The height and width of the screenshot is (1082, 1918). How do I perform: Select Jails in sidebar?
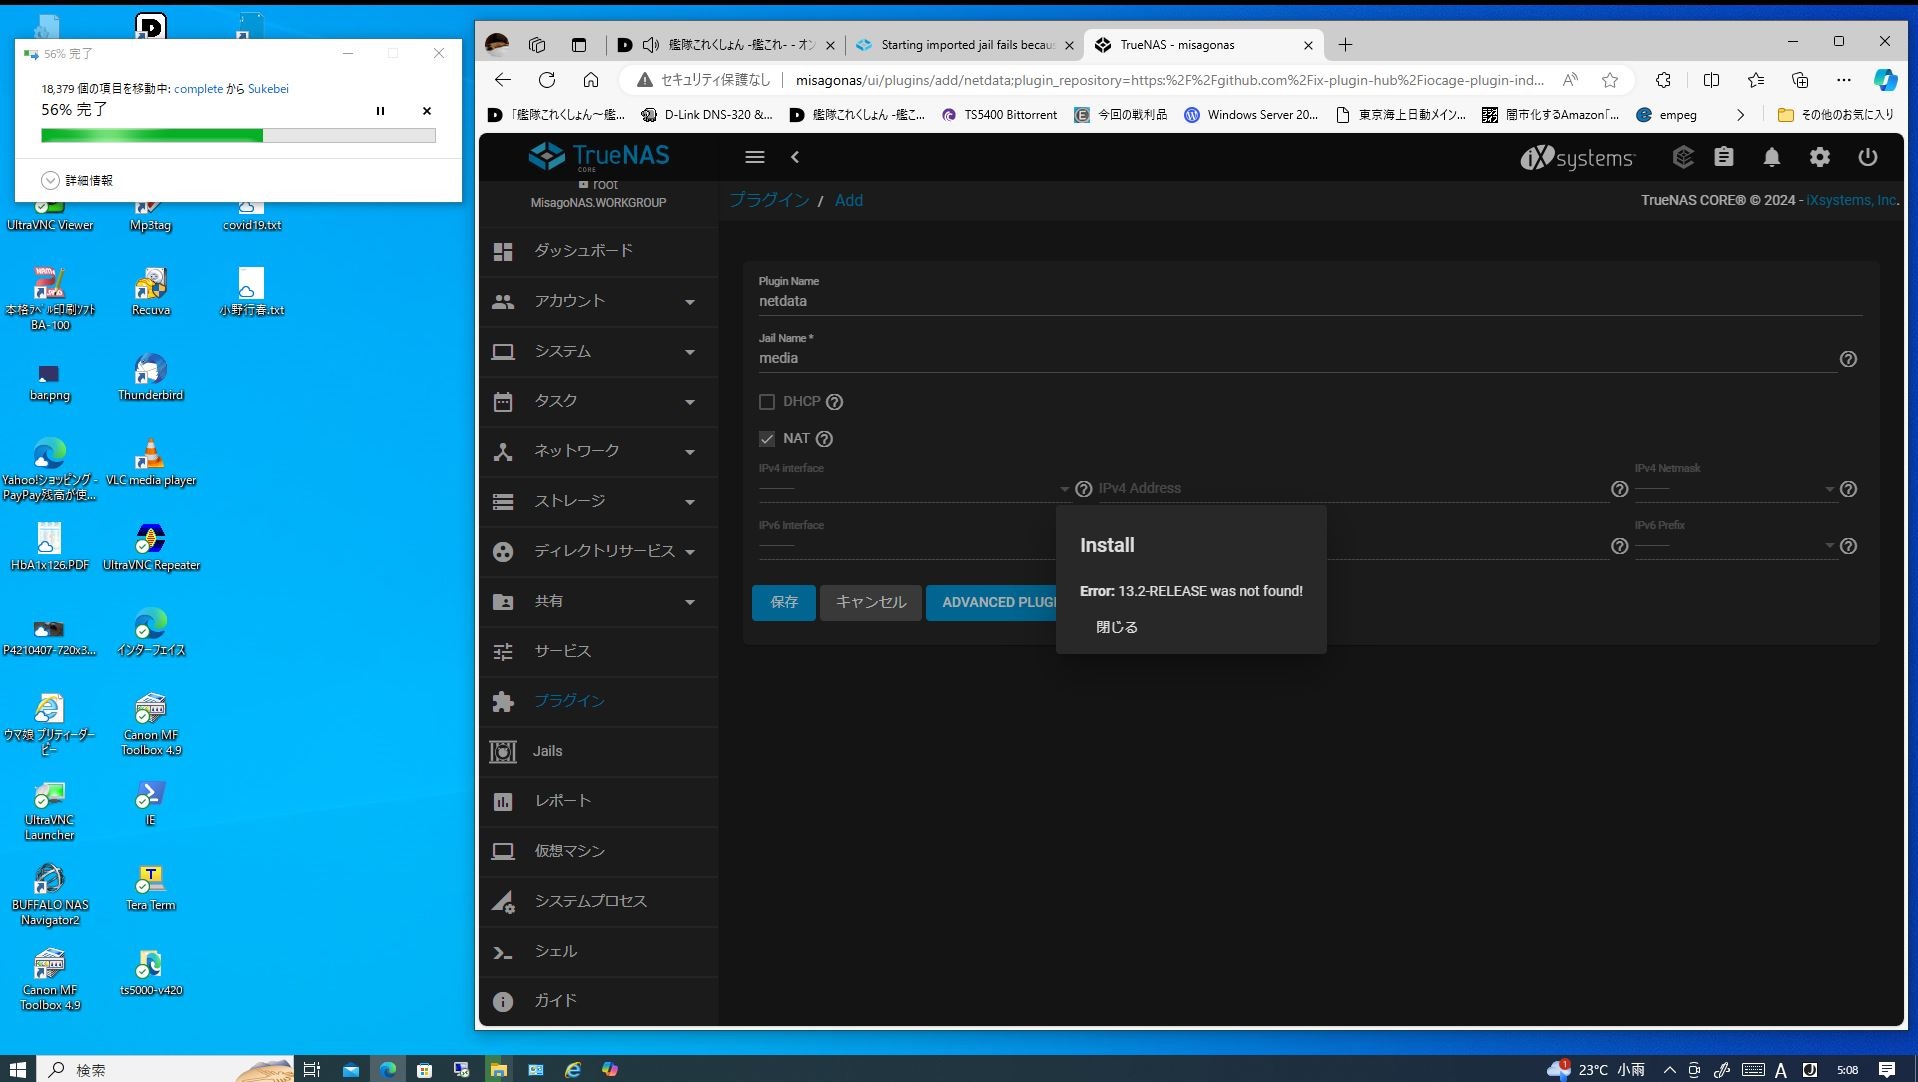click(599, 751)
